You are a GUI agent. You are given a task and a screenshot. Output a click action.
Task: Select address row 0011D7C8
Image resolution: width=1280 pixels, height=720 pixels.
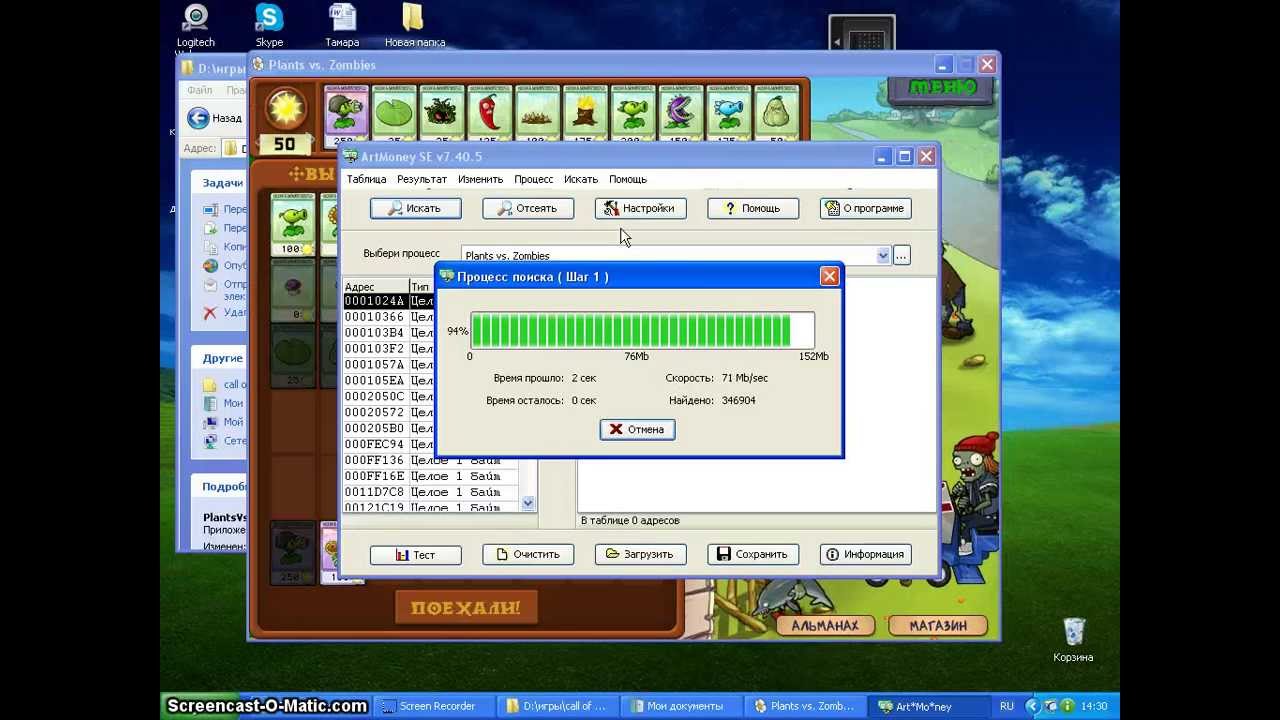pyautogui.click(x=430, y=493)
